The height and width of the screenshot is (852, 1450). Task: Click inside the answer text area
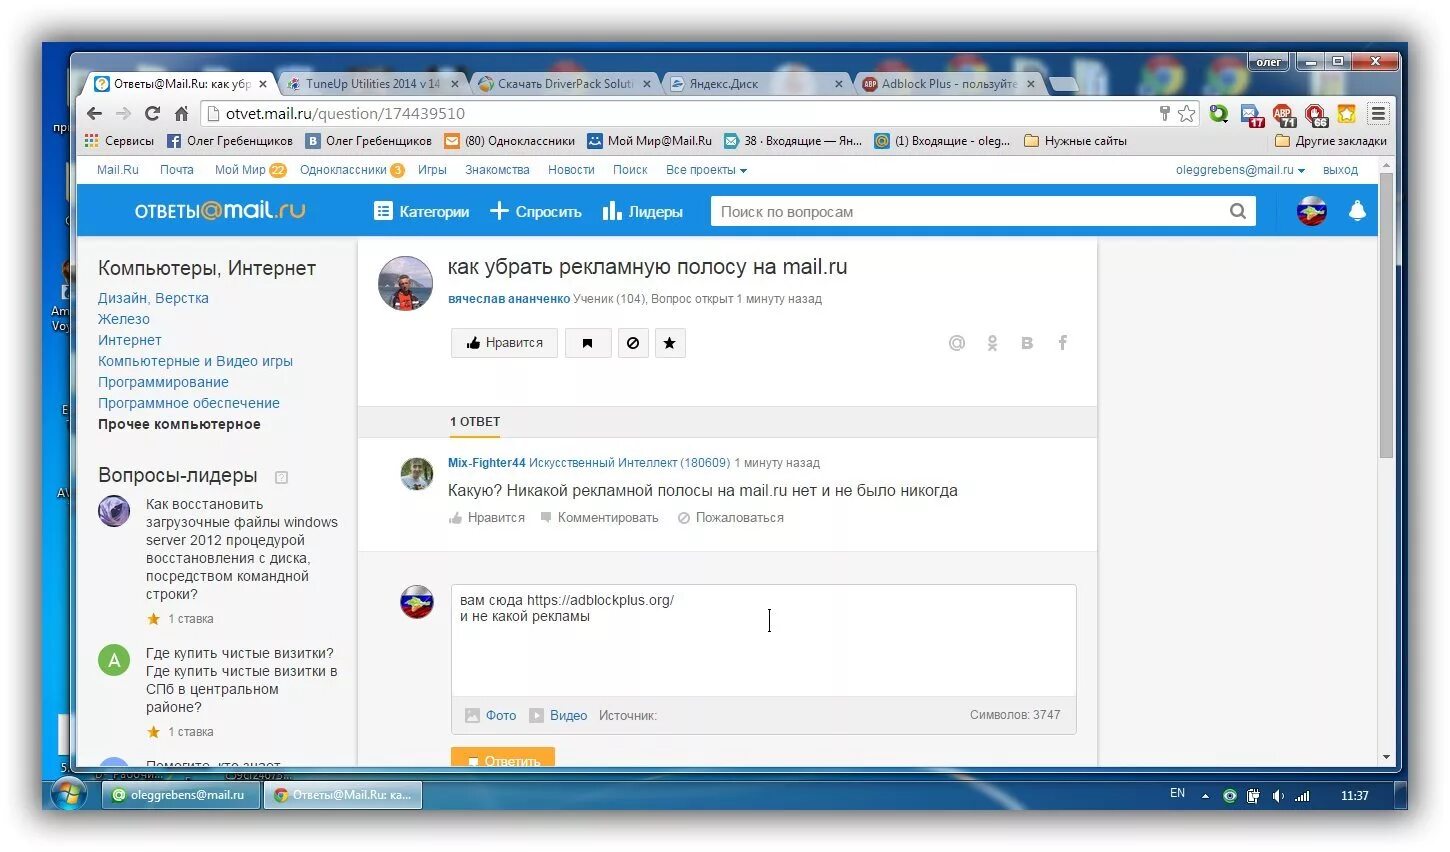[764, 640]
